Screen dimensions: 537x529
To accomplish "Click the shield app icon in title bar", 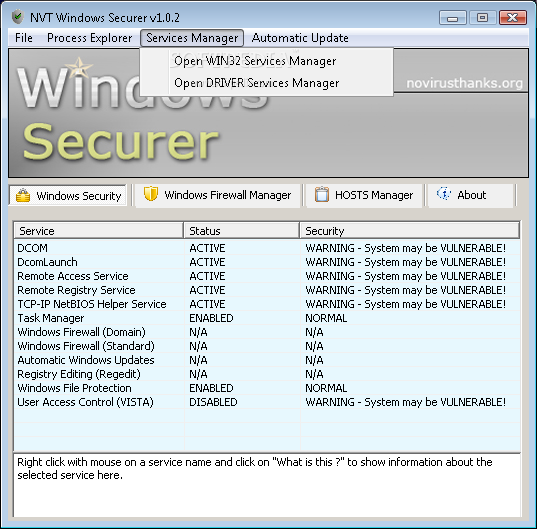I will point(17,17).
